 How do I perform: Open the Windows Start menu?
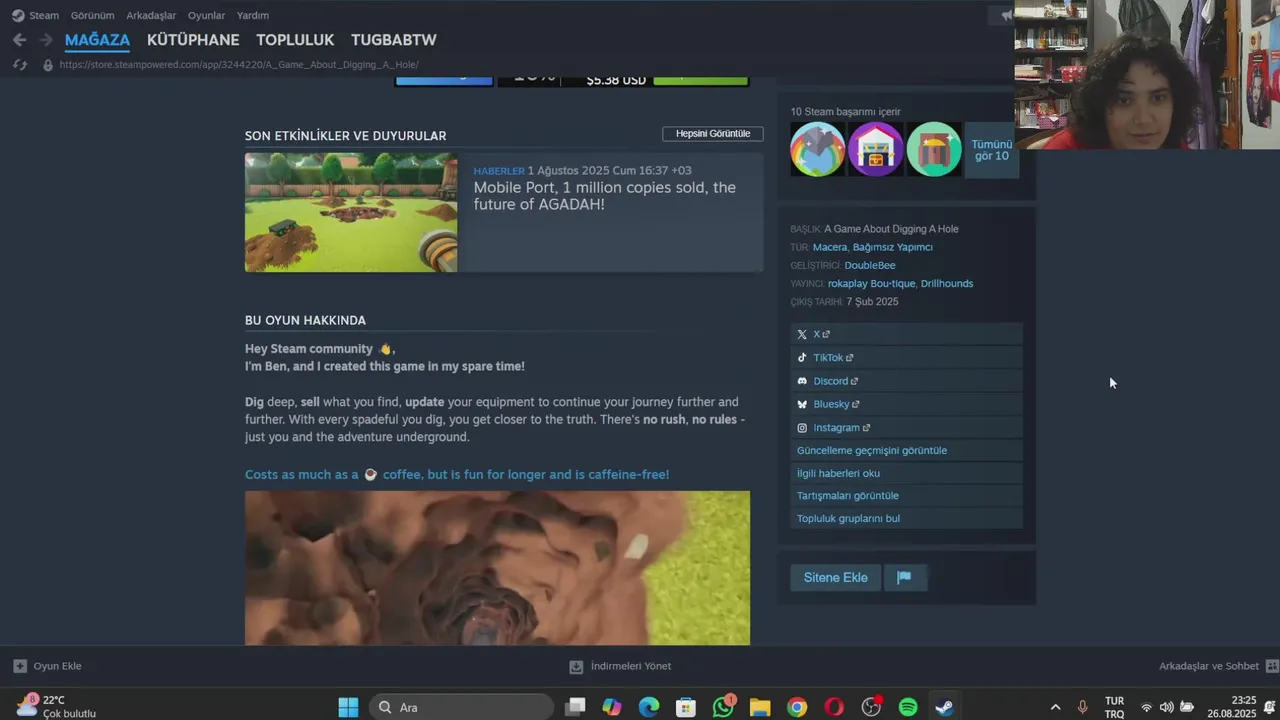pyautogui.click(x=348, y=707)
